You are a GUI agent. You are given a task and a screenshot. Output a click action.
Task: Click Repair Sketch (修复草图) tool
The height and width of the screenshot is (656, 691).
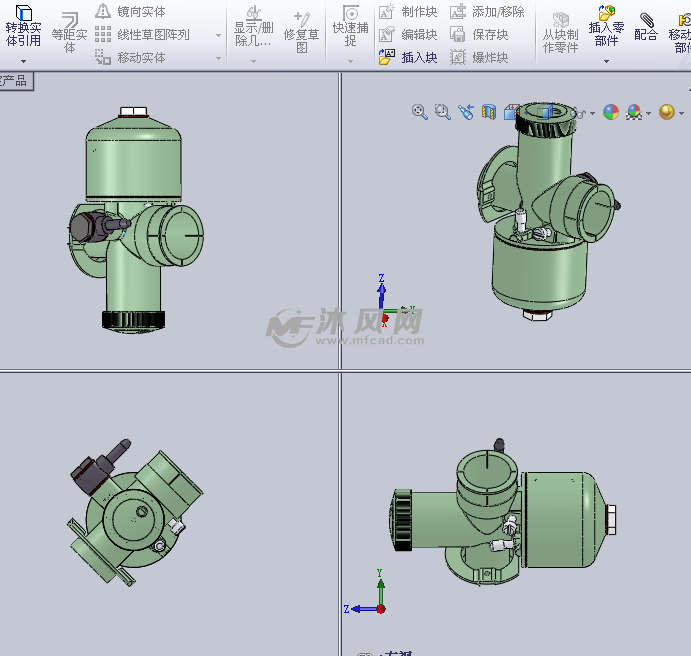301,30
